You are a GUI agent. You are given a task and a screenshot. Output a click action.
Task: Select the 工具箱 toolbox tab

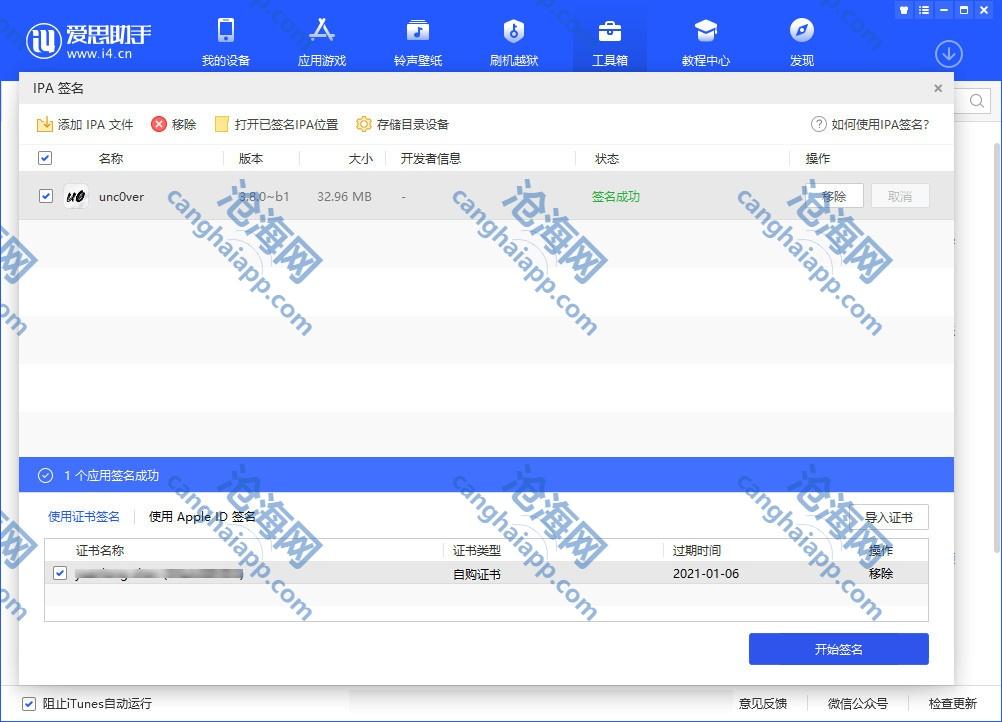pyautogui.click(x=609, y=41)
